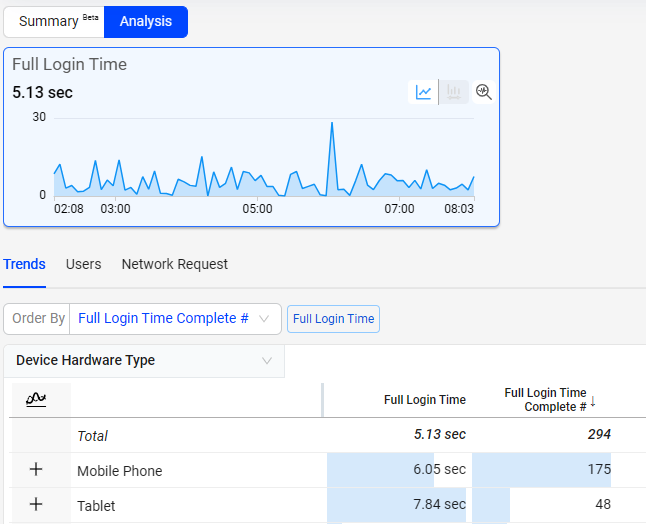Open the Network Request tab

click(174, 264)
